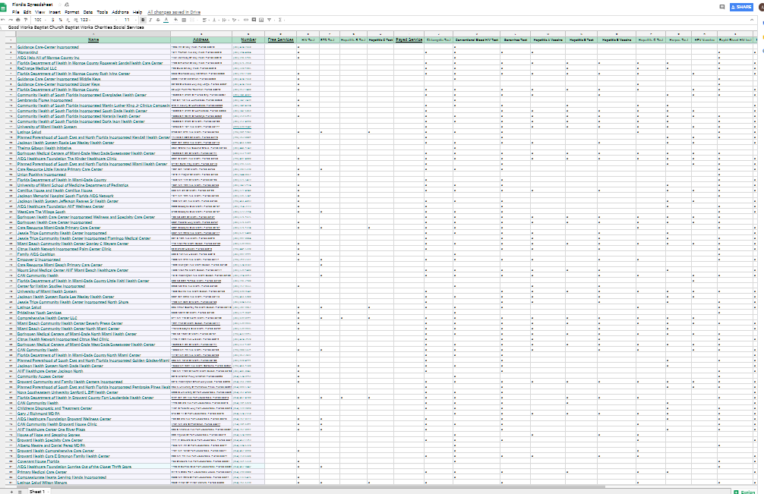
Task: Open the File menu
Action: [x=16, y=12]
